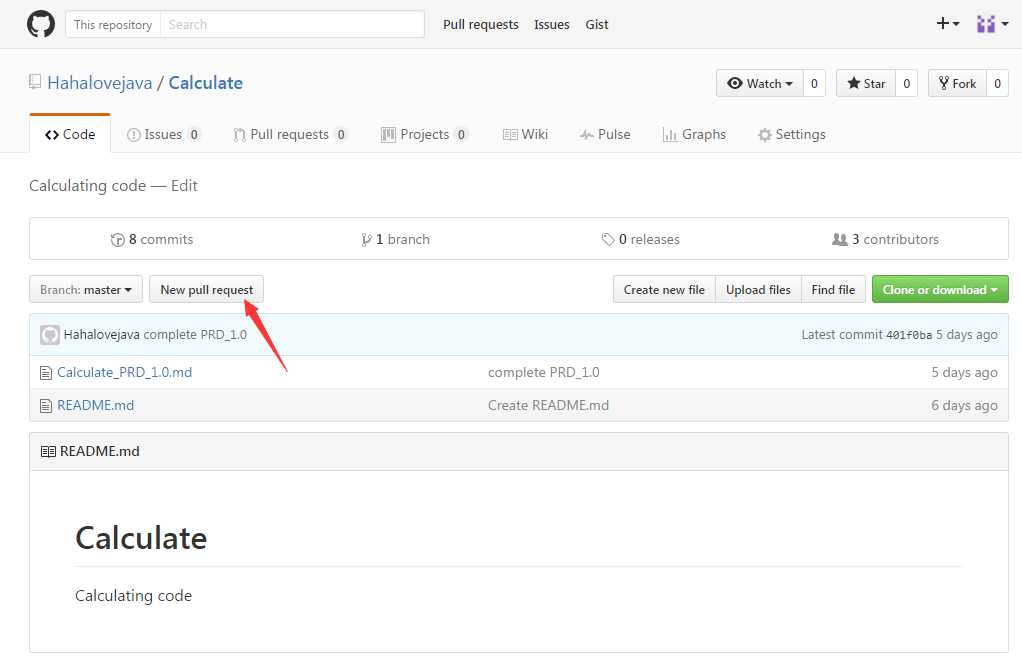Expand the Clone or download dropdown

[x=940, y=289]
